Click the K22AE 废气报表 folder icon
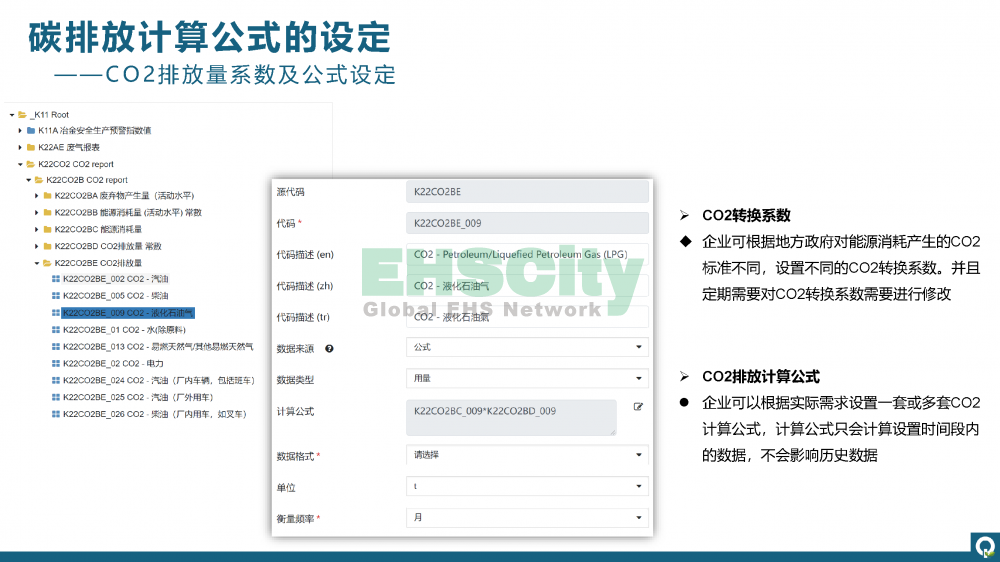 (x=31, y=147)
